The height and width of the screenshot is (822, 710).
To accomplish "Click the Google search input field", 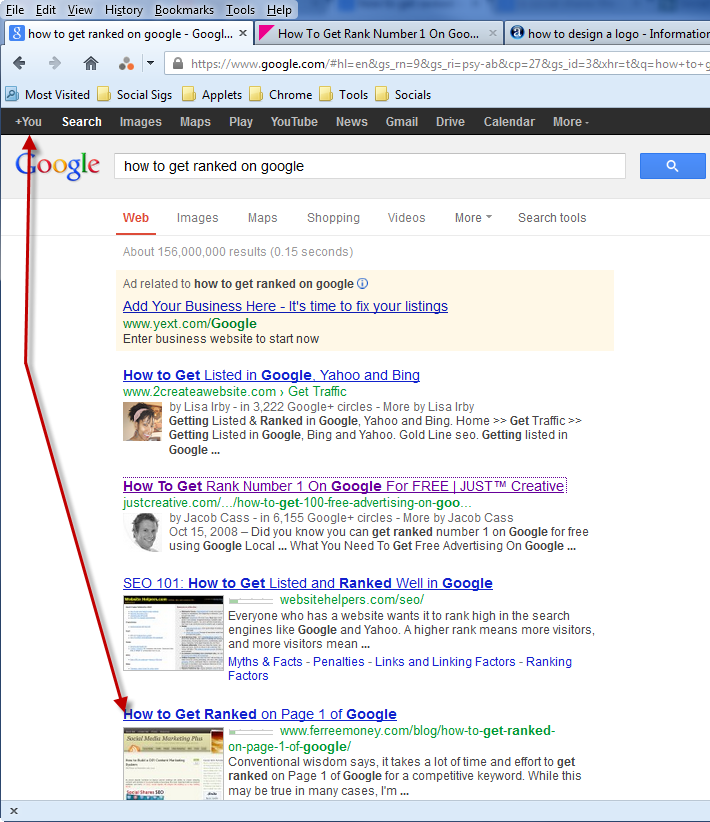I will pyautogui.click(x=370, y=166).
